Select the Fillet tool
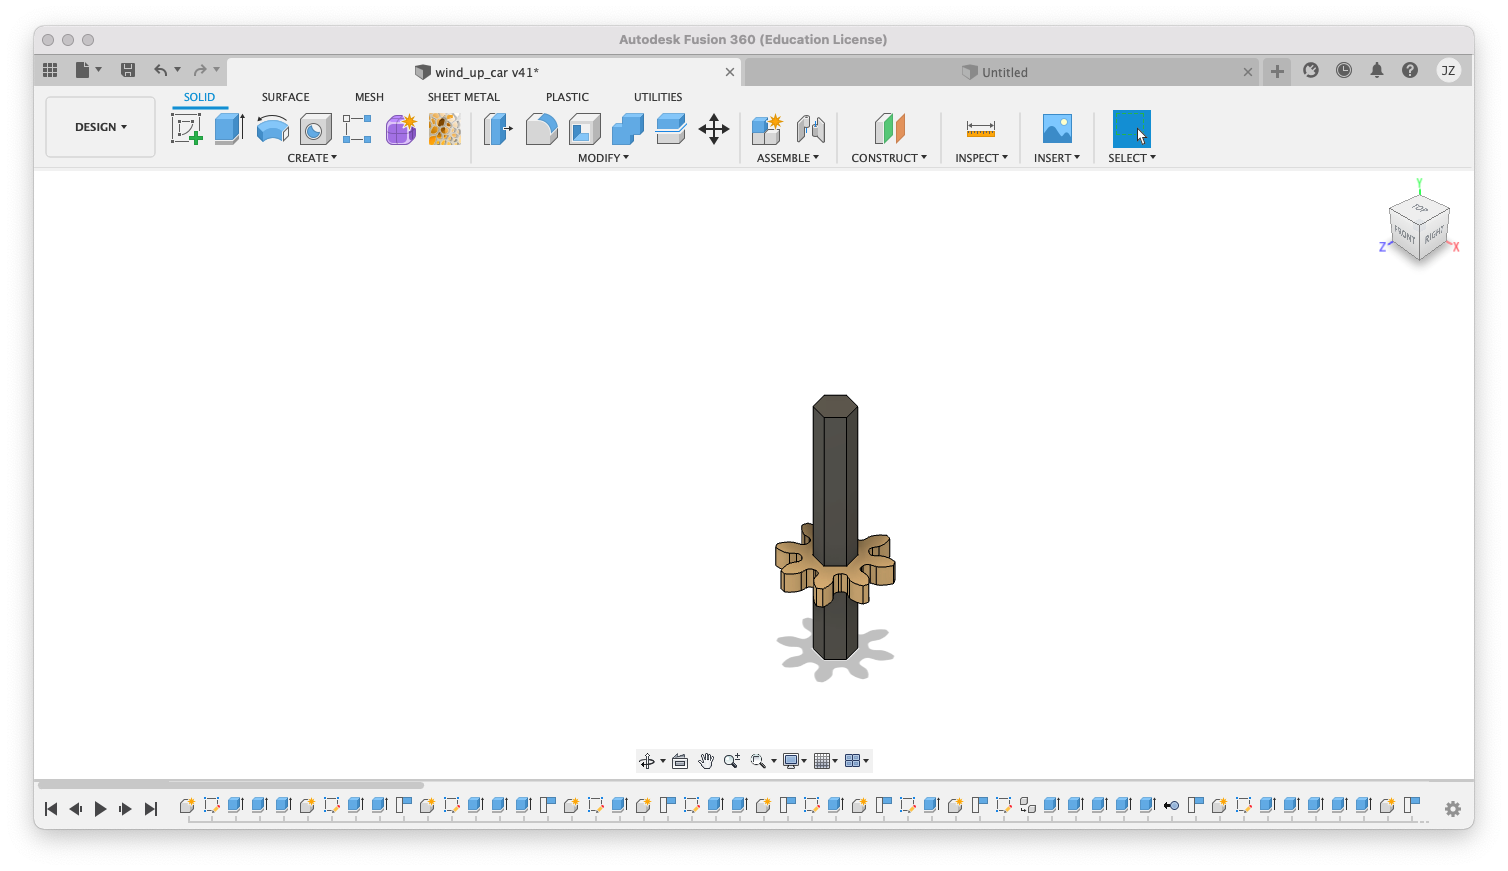The width and height of the screenshot is (1508, 871). coord(541,129)
